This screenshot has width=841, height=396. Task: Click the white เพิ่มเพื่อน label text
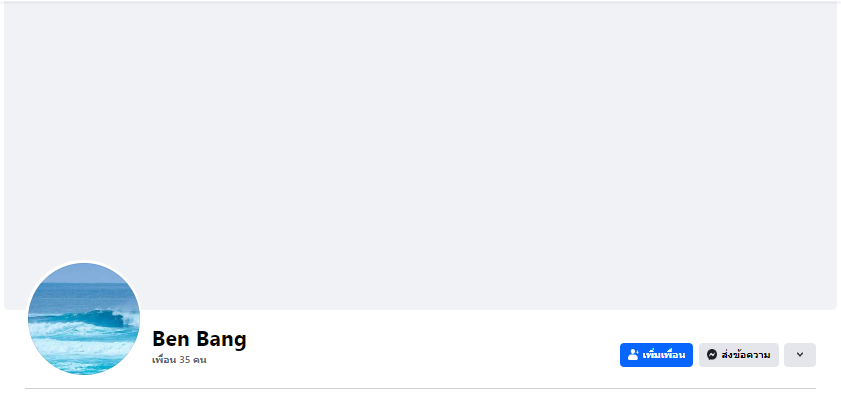point(663,355)
